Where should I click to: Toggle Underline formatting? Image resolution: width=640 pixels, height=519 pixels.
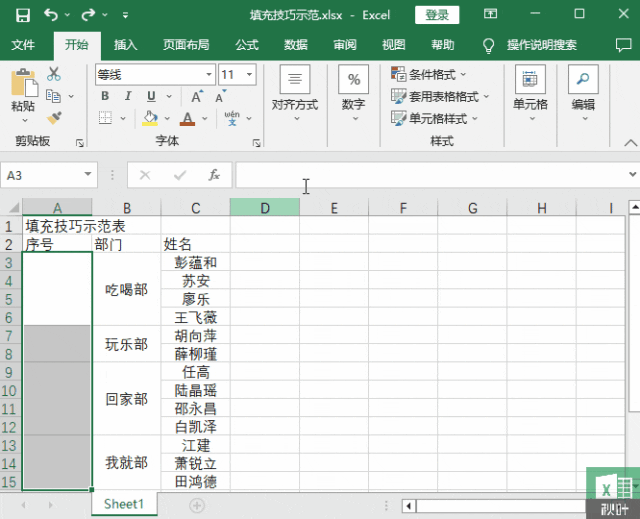(x=151, y=96)
